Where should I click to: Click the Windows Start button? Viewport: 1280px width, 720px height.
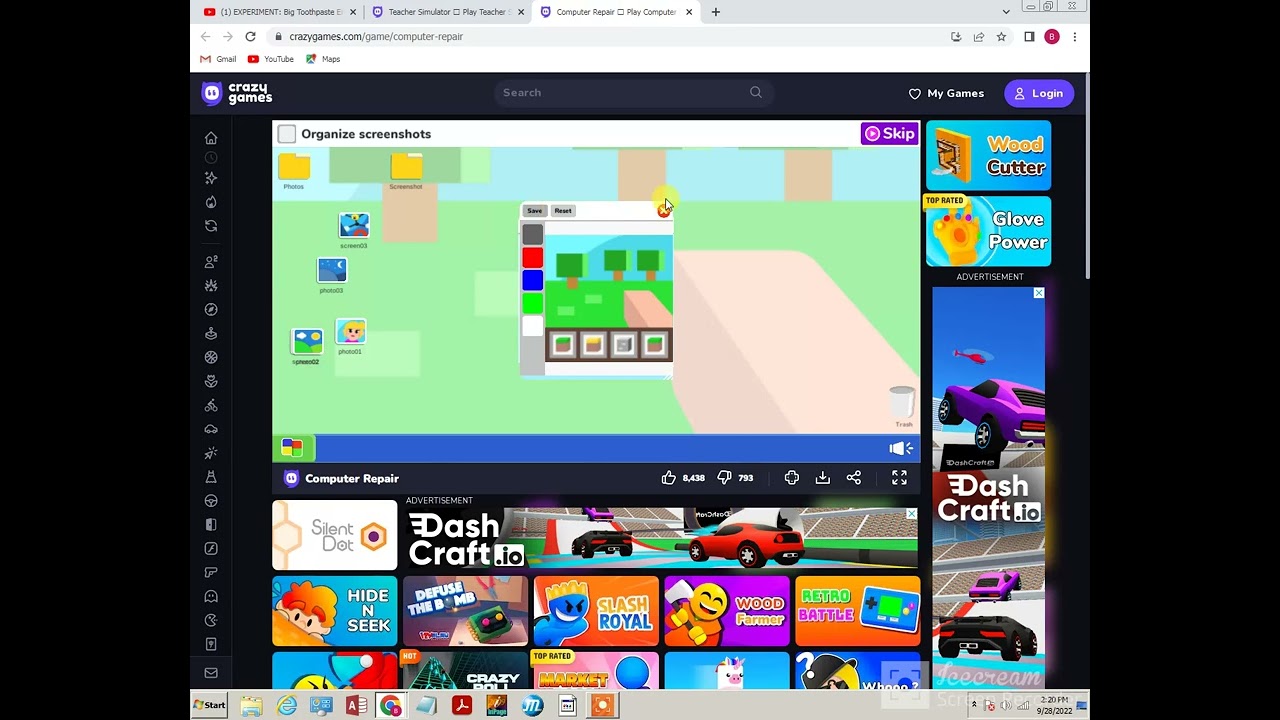[209, 705]
